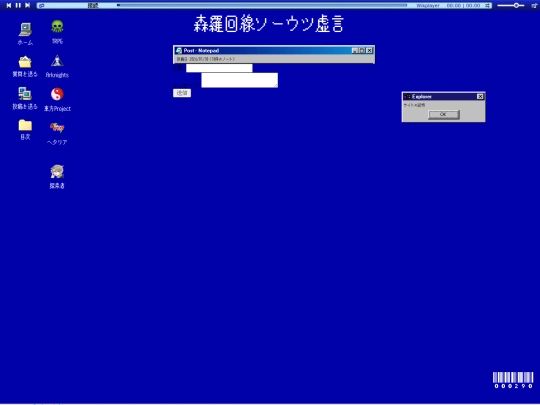Open the 質問を送る folder icon
The height and width of the screenshot is (405, 540).
tap(25, 62)
